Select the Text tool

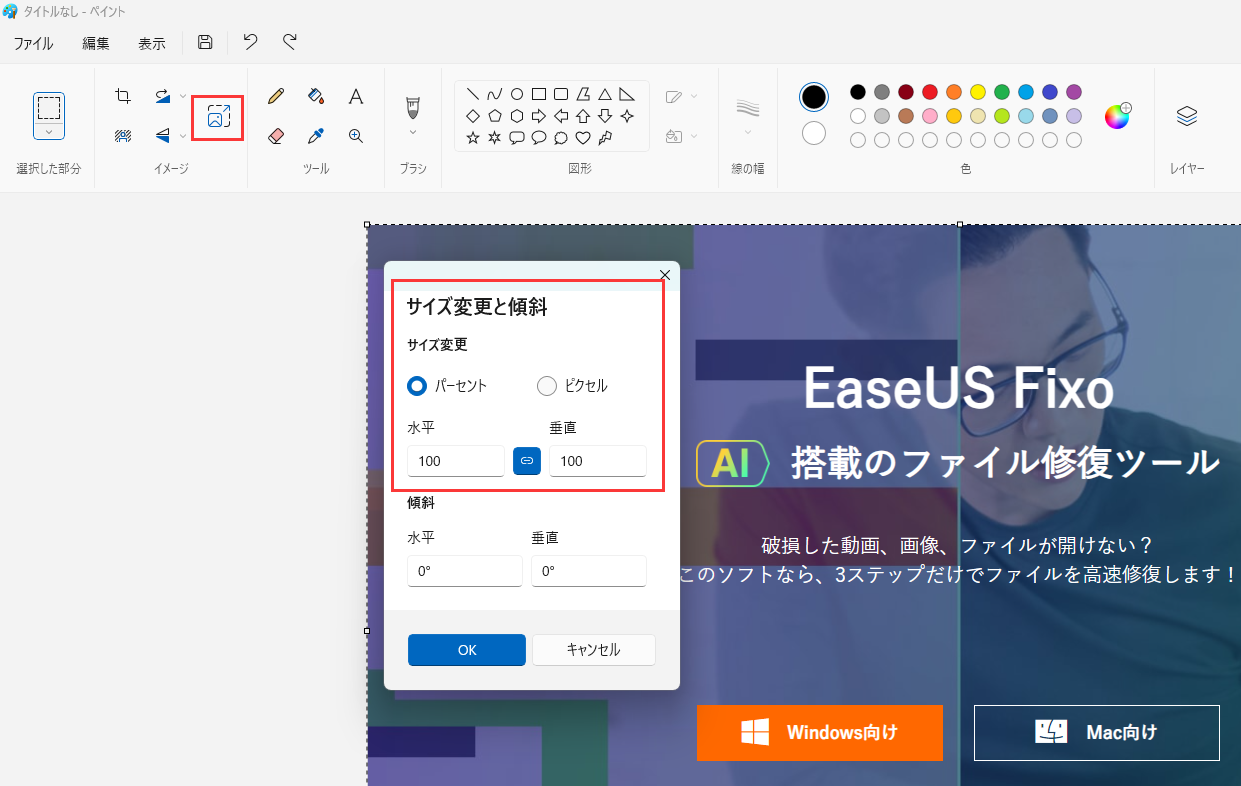(x=356, y=96)
